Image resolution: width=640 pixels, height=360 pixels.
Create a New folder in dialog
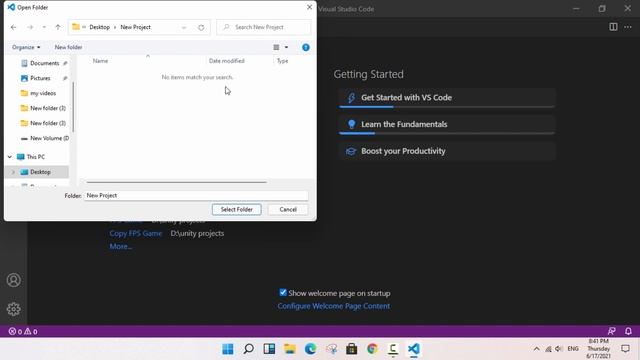coord(68,47)
